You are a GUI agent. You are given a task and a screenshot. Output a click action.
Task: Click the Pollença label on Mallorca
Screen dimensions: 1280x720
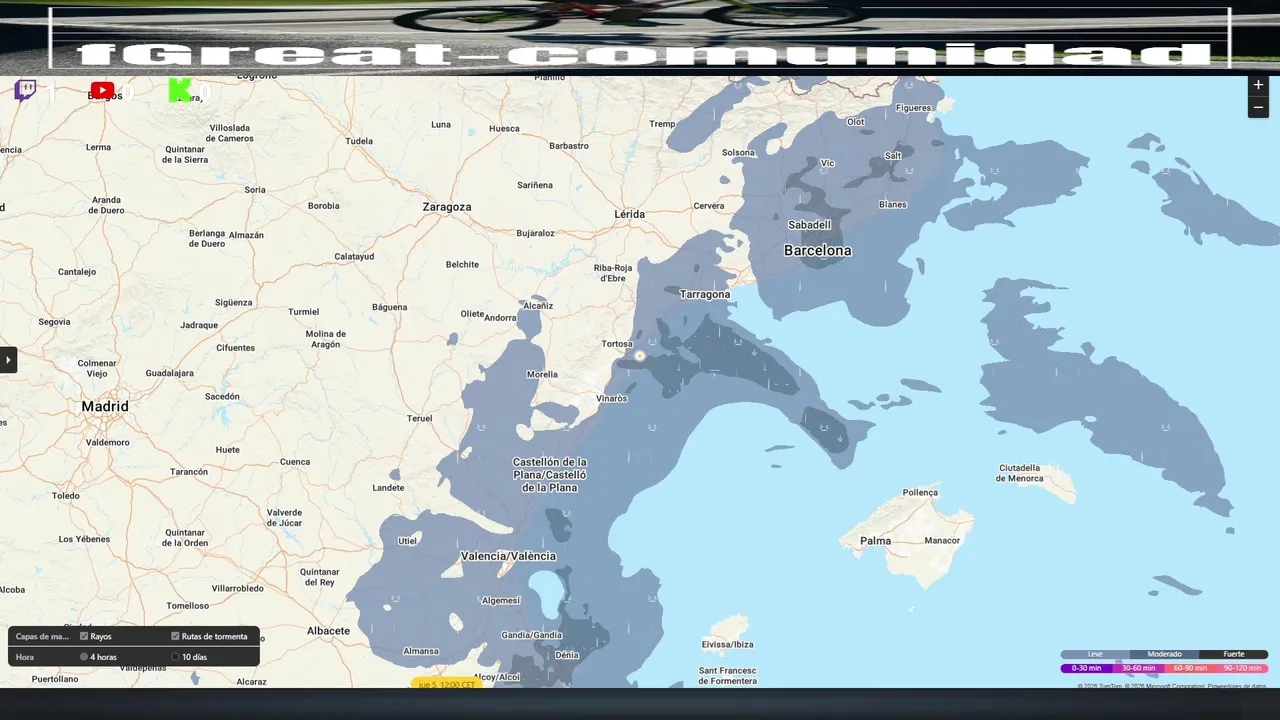click(920, 492)
